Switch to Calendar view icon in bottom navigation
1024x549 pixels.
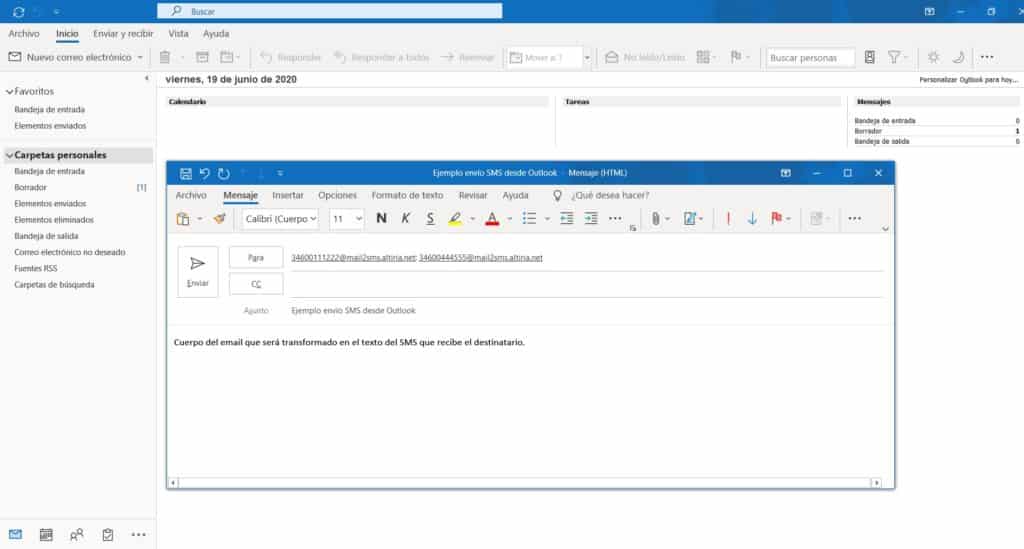[x=46, y=535]
